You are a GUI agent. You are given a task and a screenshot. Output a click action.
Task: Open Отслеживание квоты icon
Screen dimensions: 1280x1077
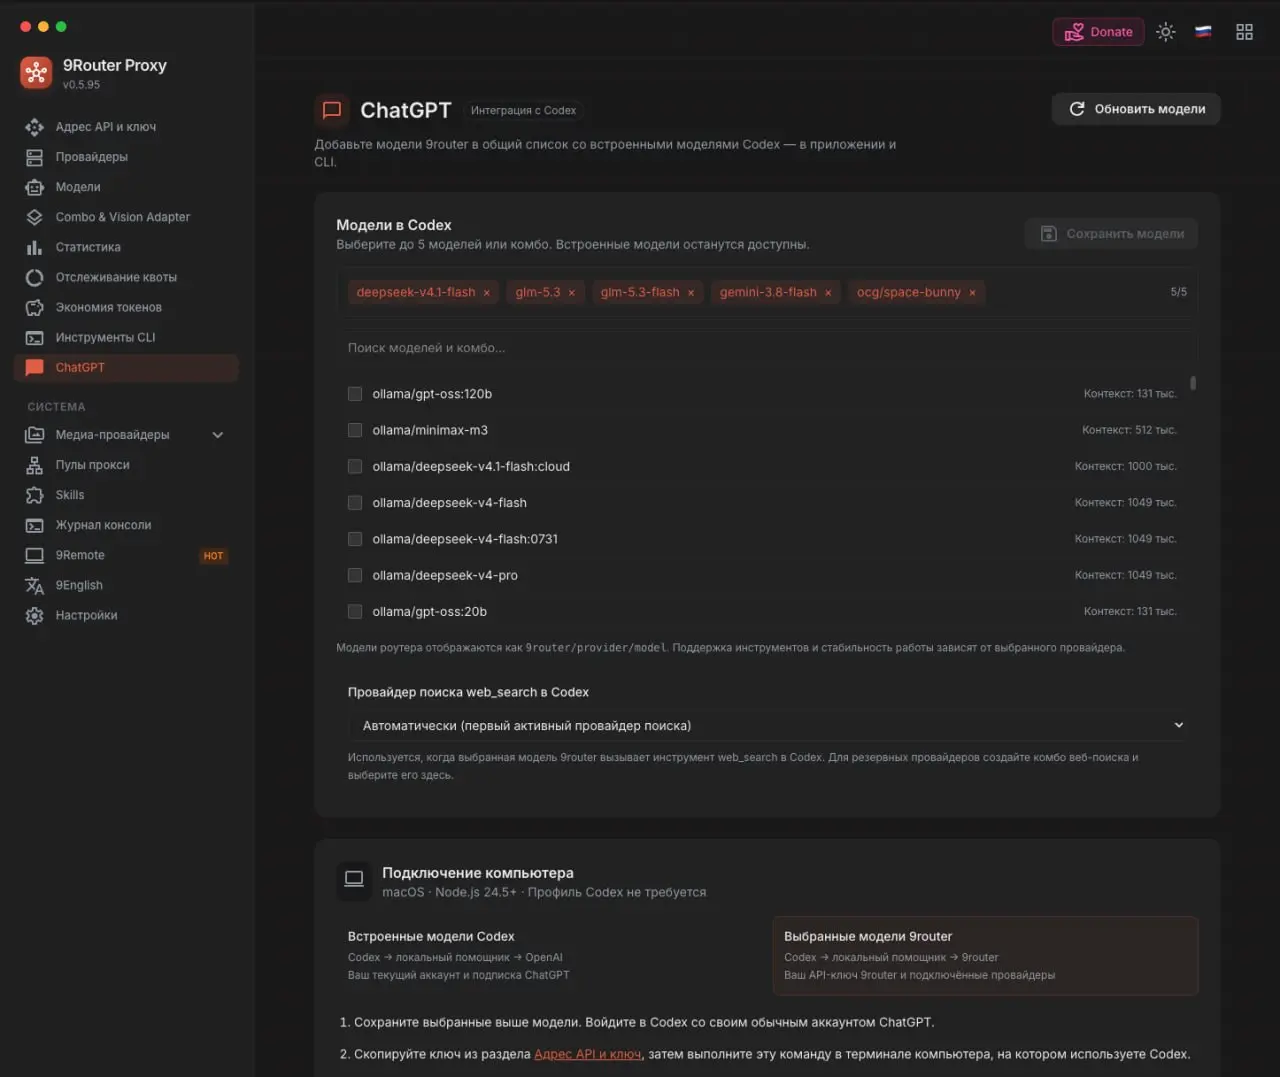(x=35, y=277)
